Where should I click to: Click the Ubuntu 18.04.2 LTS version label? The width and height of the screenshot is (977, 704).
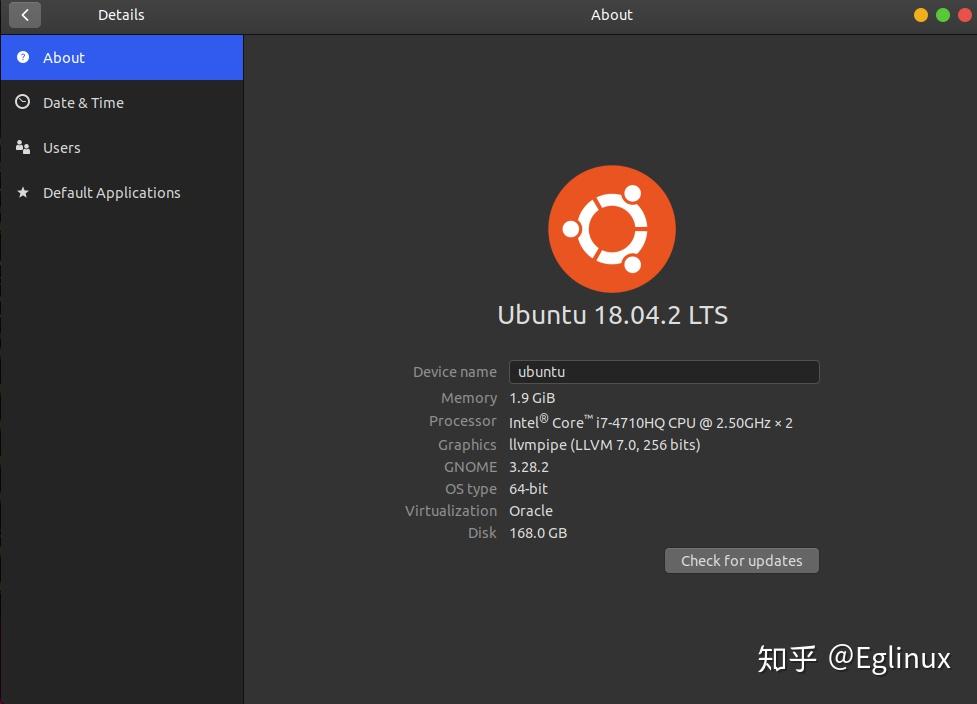coord(611,314)
